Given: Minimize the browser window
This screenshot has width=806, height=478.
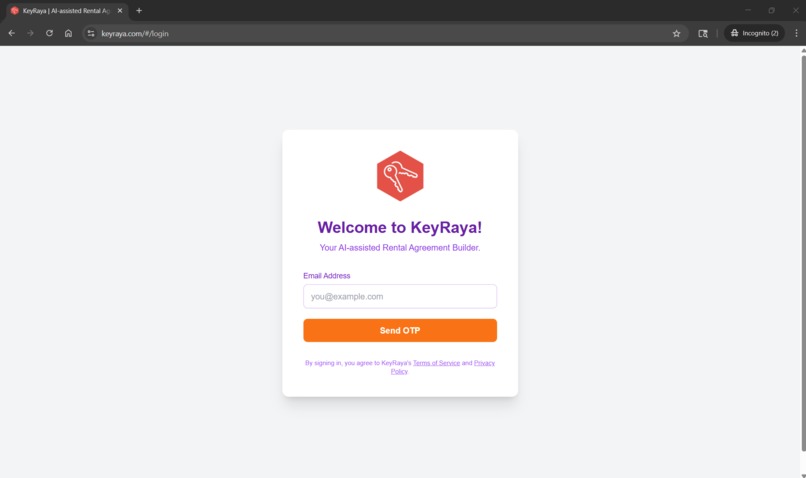Looking at the screenshot, I should 748,10.
